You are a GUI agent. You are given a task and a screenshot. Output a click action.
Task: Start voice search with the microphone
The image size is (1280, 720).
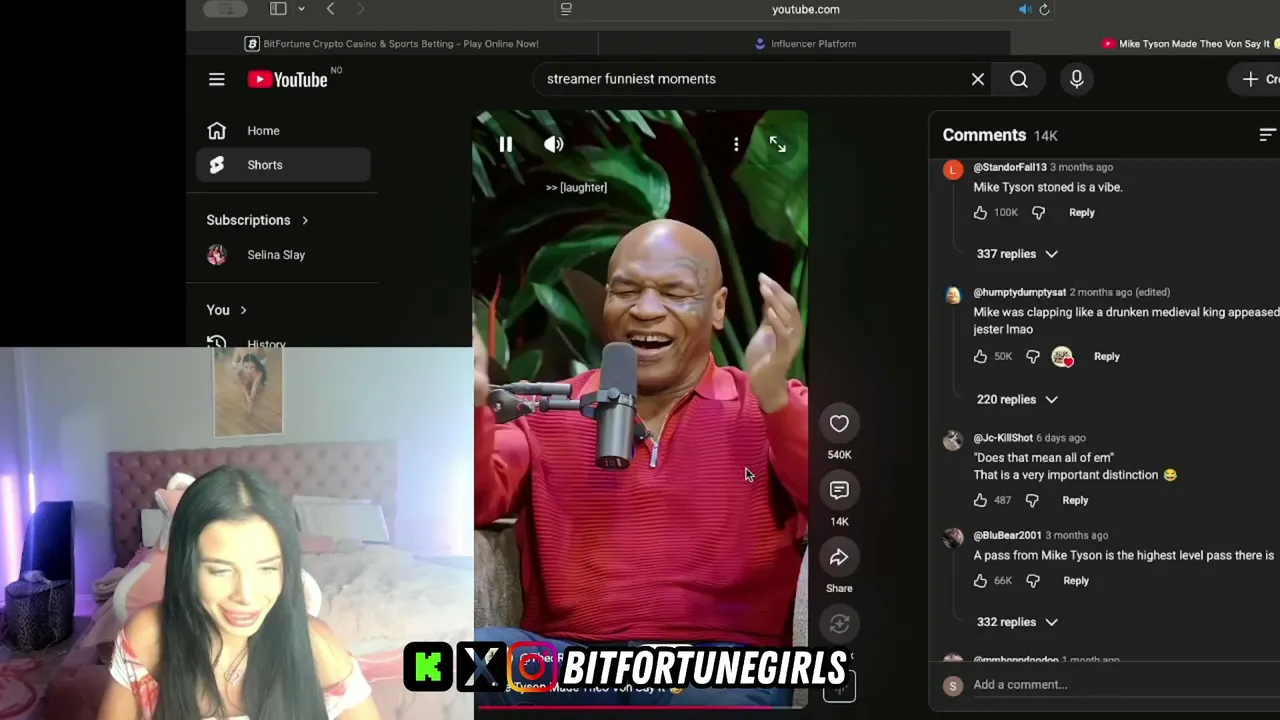point(1077,79)
